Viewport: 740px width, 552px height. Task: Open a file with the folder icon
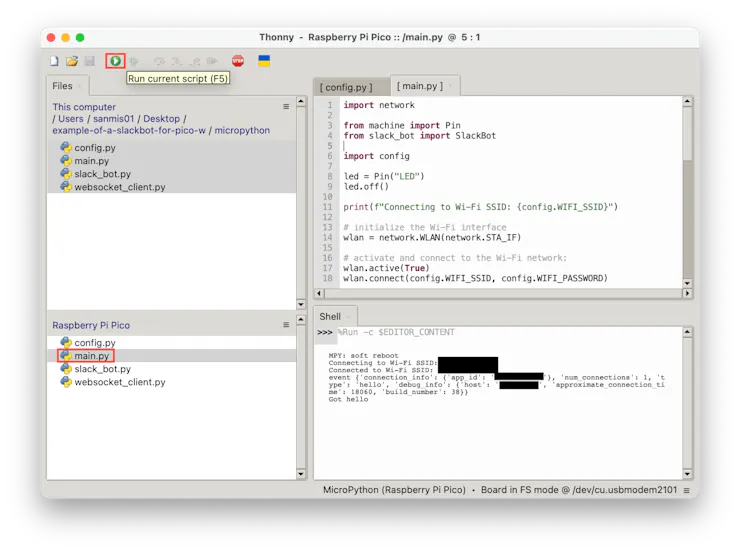tap(72, 61)
